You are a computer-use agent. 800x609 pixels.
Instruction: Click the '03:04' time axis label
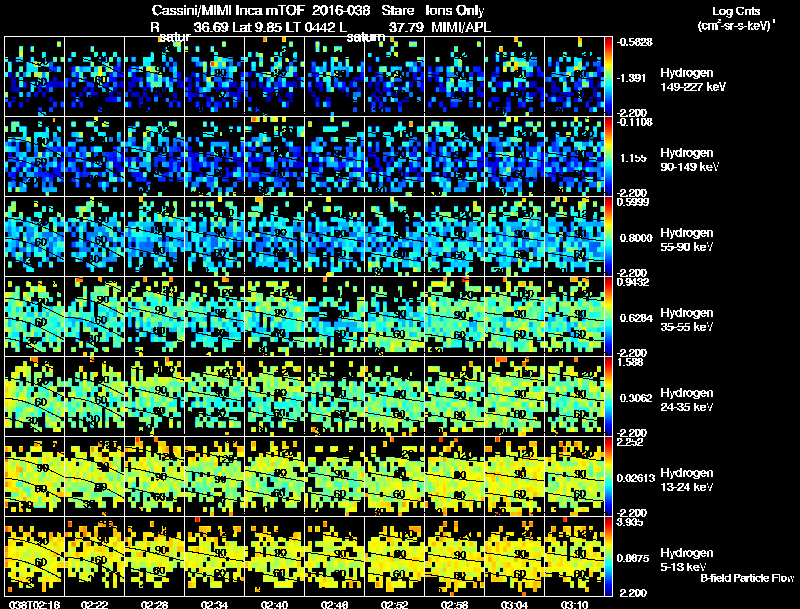(514, 604)
